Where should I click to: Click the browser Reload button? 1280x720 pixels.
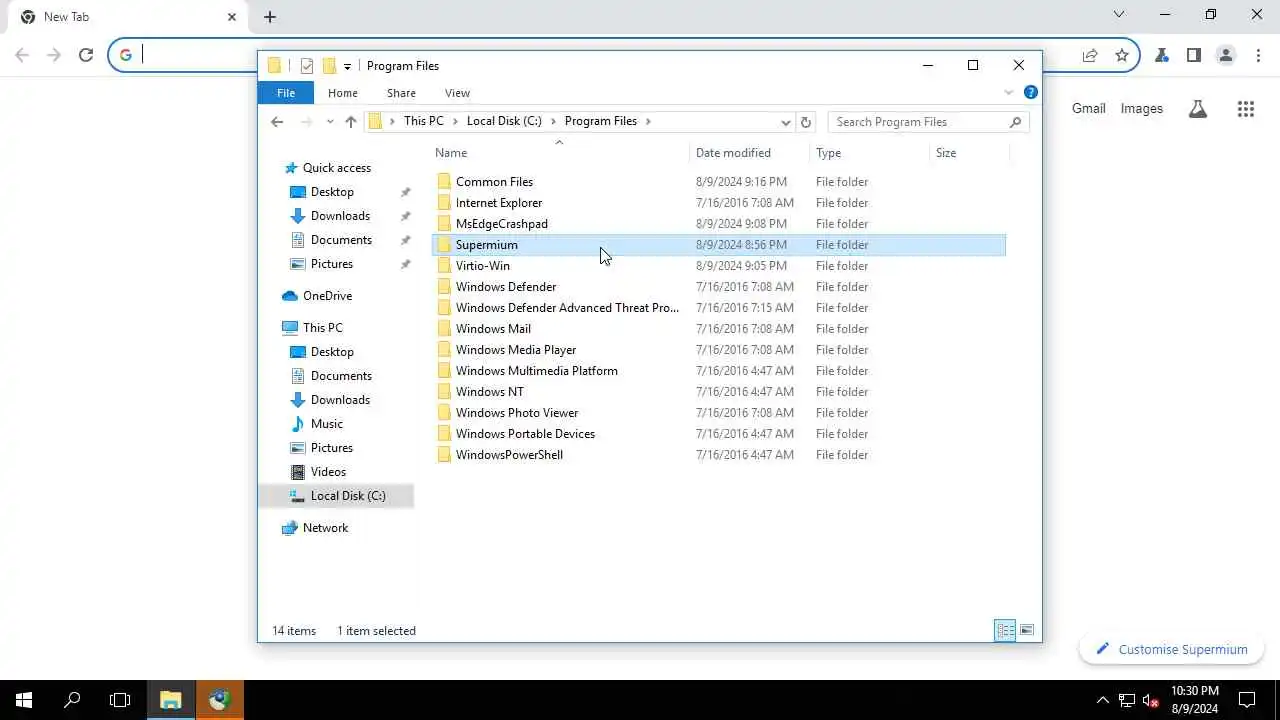click(x=86, y=55)
